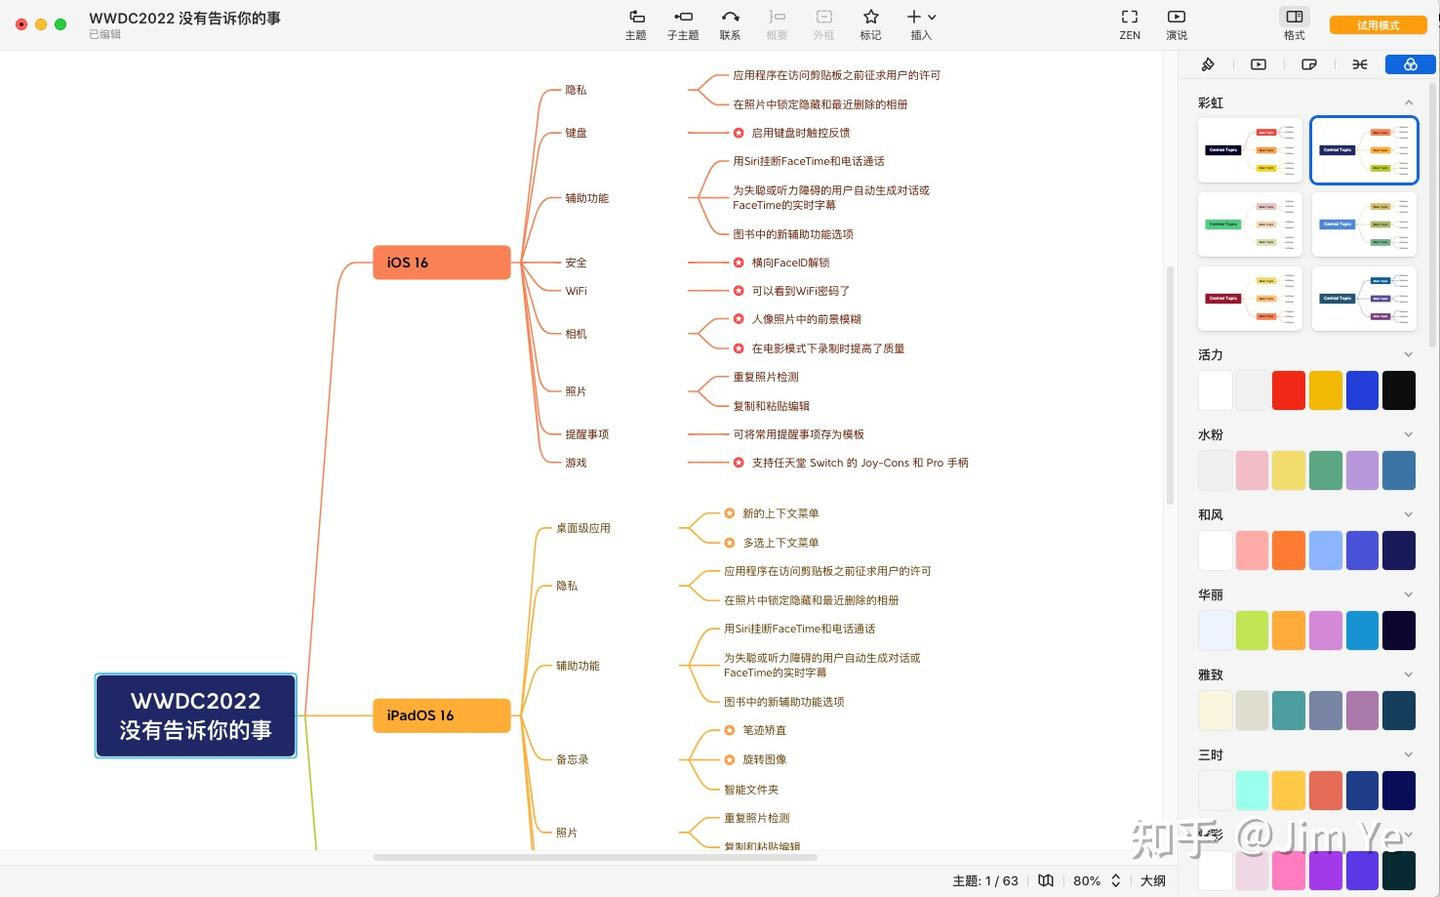Click the marker icon on 人像照片中的前景模糊
The image size is (1440, 897).
point(739,319)
